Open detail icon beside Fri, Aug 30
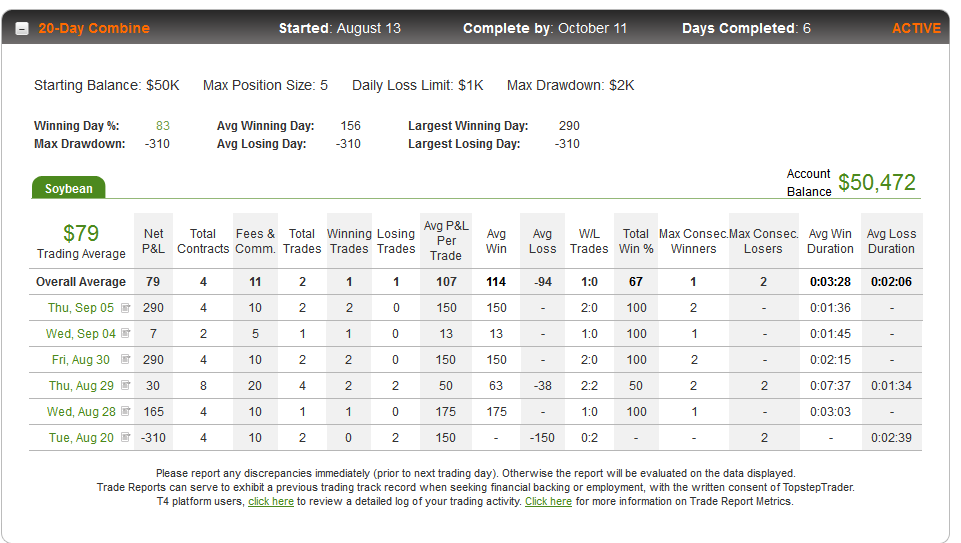 coord(126,359)
